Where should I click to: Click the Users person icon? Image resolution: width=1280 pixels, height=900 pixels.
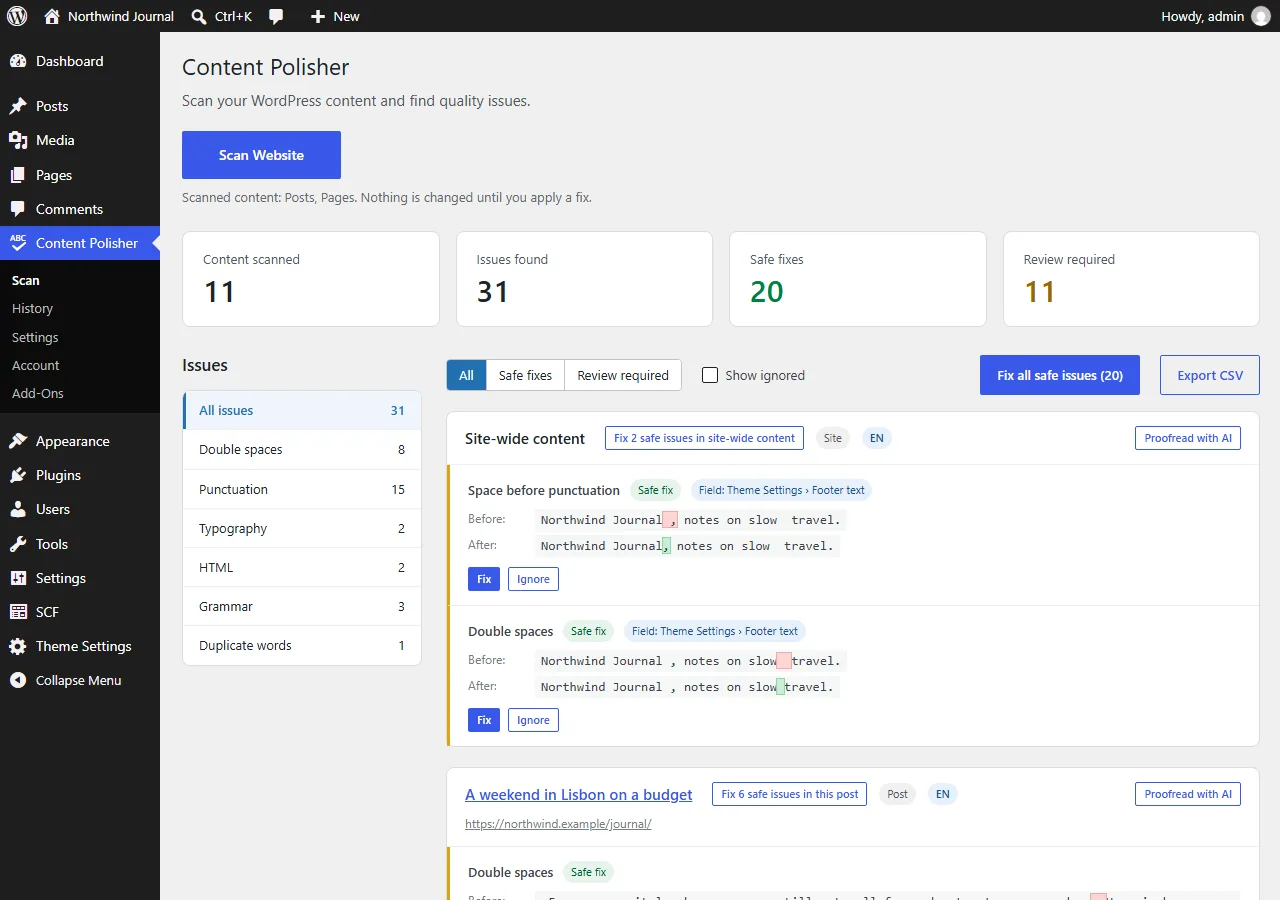point(18,509)
